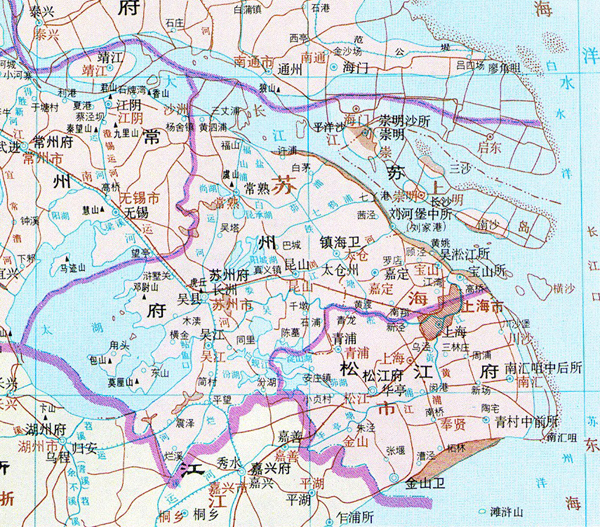
Task: Click the 湖州府 city marker
Action: click(64, 440)
